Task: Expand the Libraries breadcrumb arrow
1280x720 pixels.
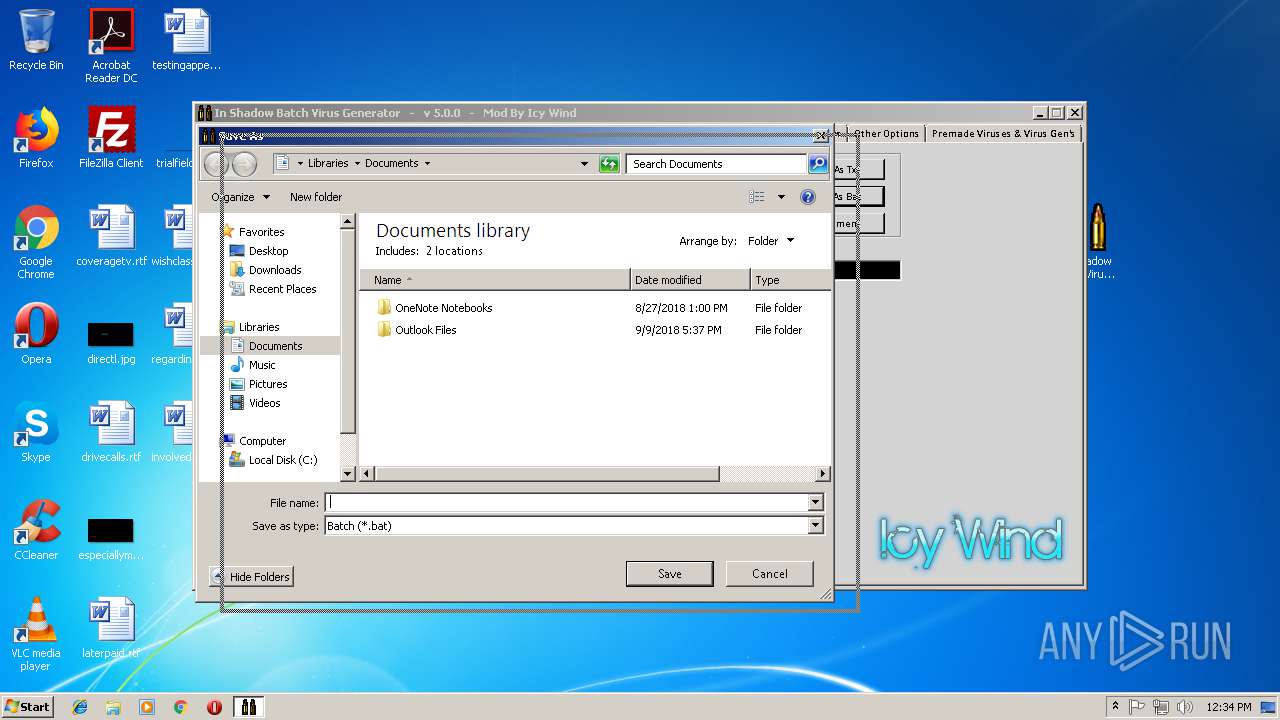Action: pos(356,164)
